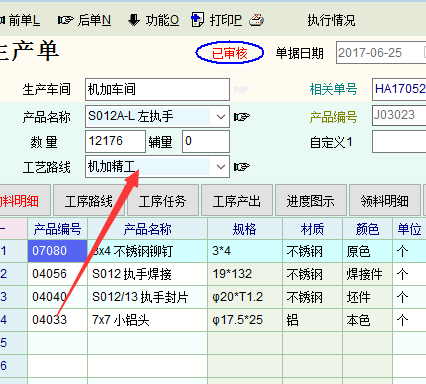
Task: Click the 打印P print button
Action: (216, 20)
